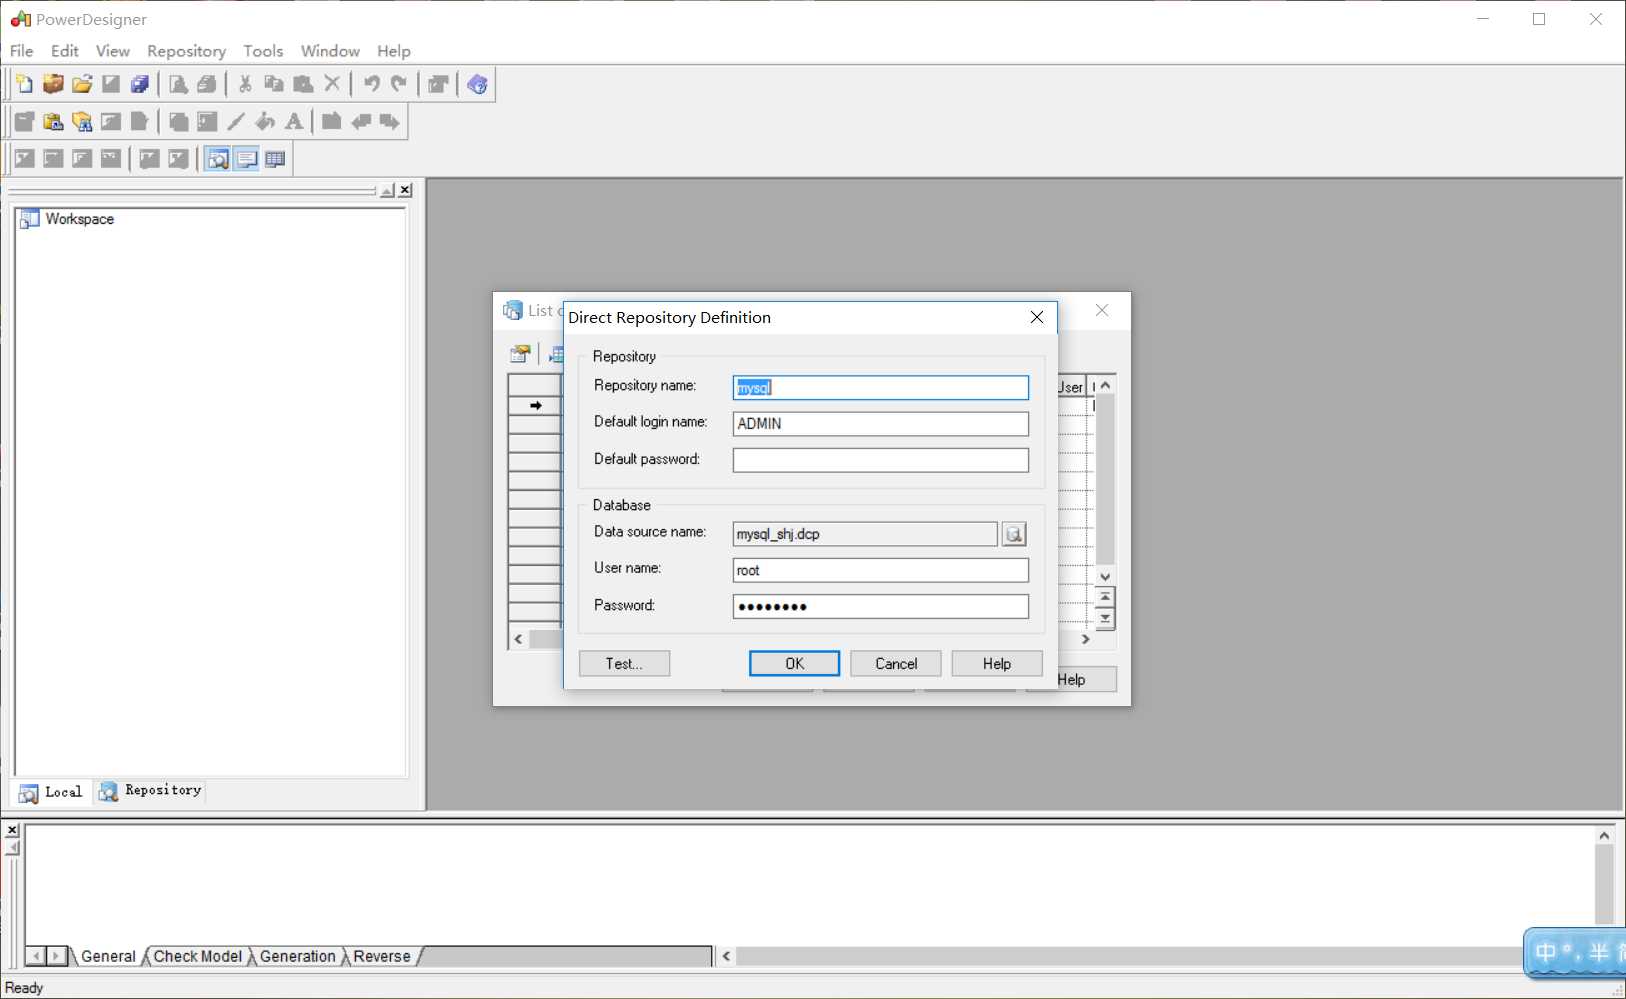The height and width of the screenshot is (999, 1626).
Task: Click Cancel in repository definition dialog
Action: (896, 664)
